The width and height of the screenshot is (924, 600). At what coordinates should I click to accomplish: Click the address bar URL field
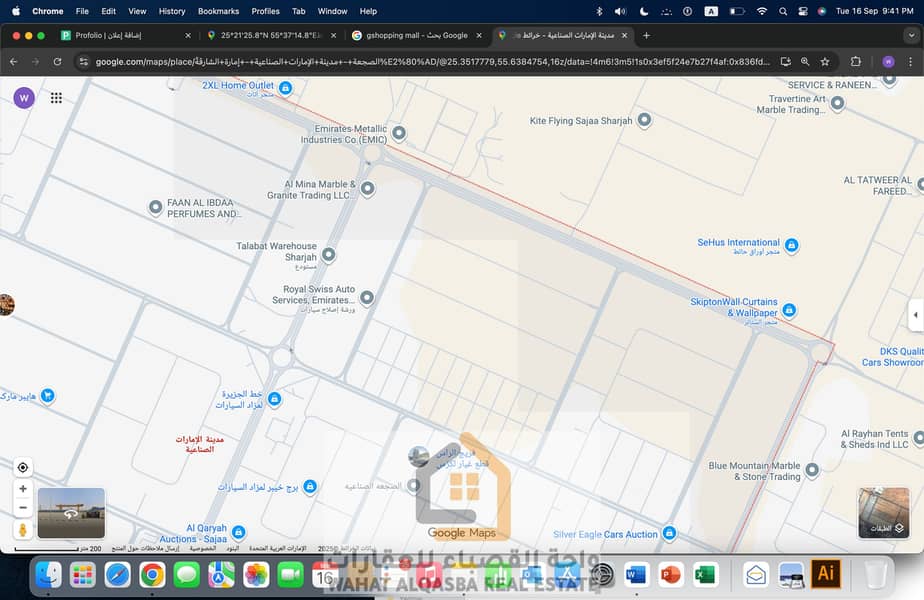tap(430, 61)
